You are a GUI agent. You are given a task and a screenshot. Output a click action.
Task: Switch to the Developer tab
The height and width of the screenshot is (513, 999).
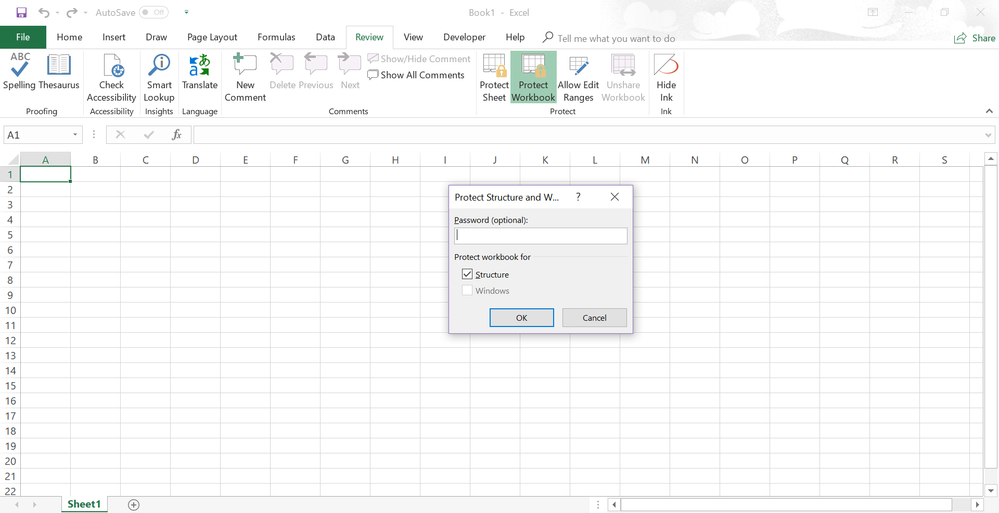point(464,38)
